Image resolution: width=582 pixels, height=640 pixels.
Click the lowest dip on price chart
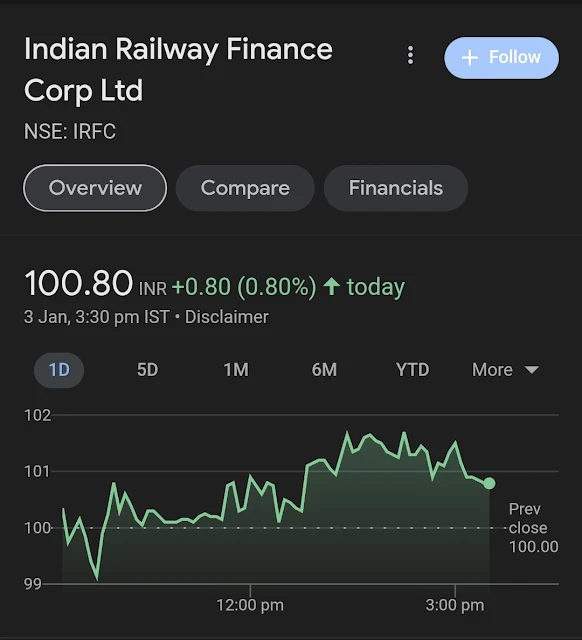point(97,578)
